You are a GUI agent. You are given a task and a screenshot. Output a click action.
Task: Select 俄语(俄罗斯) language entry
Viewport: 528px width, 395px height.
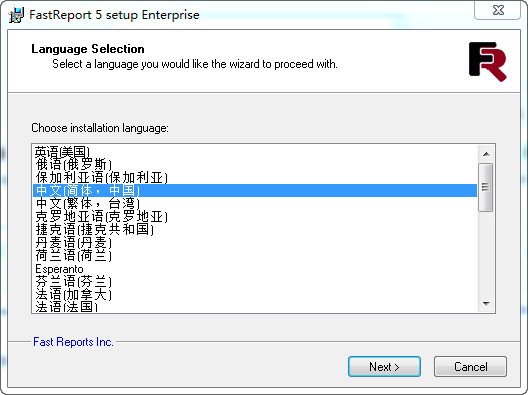pyautogui.click(x=255, y=164)
